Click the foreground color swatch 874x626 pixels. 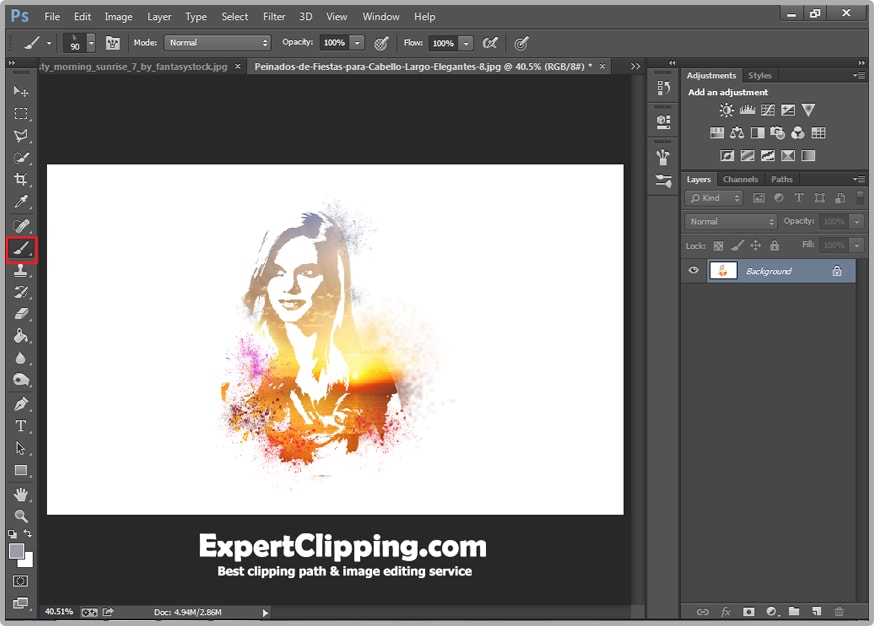[16, 551]
